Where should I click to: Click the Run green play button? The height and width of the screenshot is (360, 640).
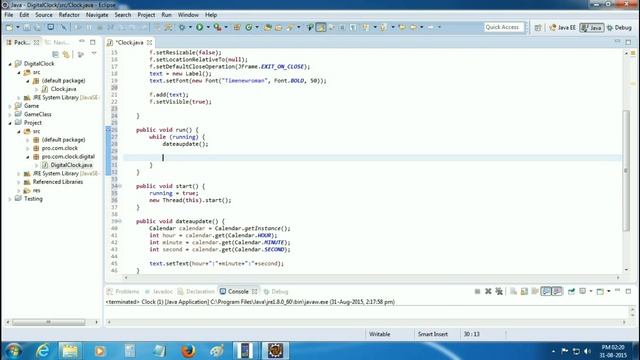point(200,27)
